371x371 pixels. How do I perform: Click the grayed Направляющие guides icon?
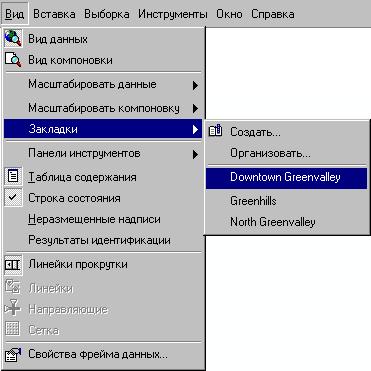click(x=13, y=307)
